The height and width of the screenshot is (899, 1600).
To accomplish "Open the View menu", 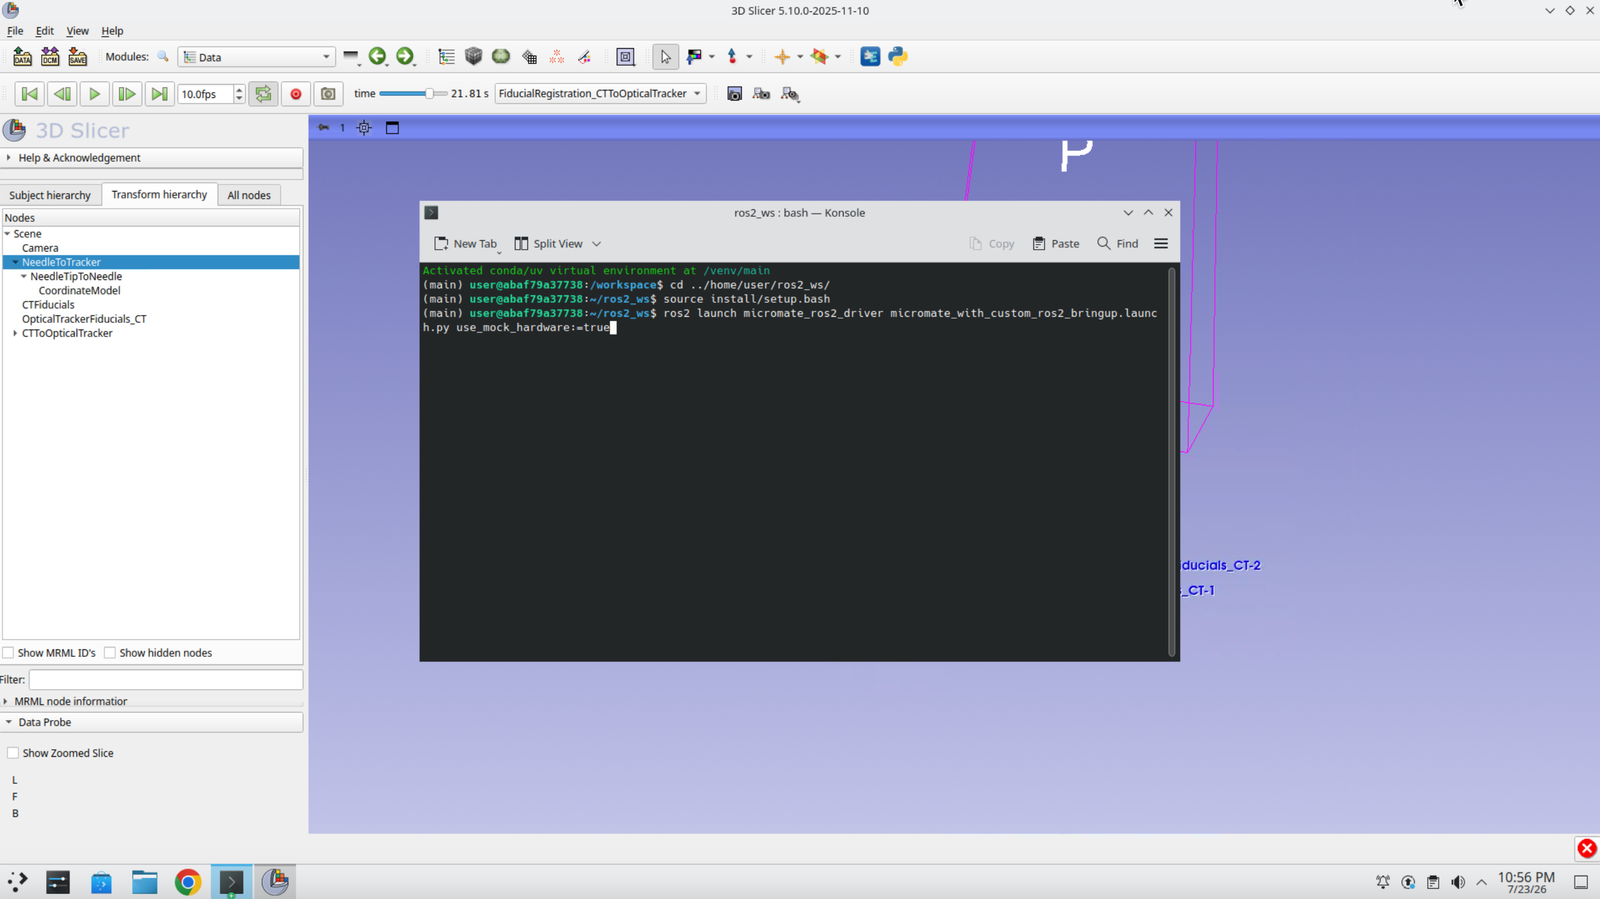I will 77,31.
